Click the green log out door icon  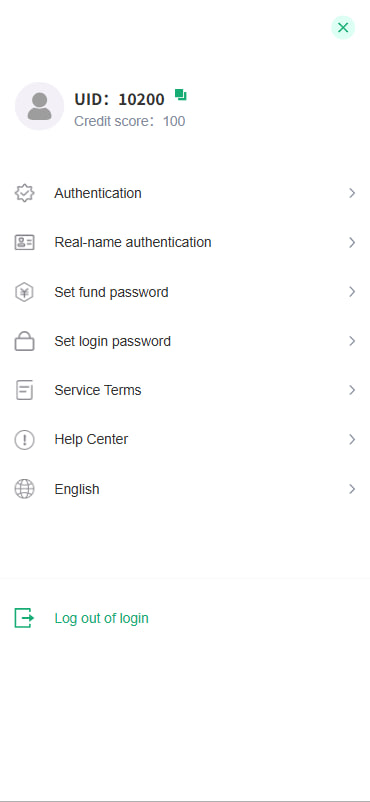(25, 618)
